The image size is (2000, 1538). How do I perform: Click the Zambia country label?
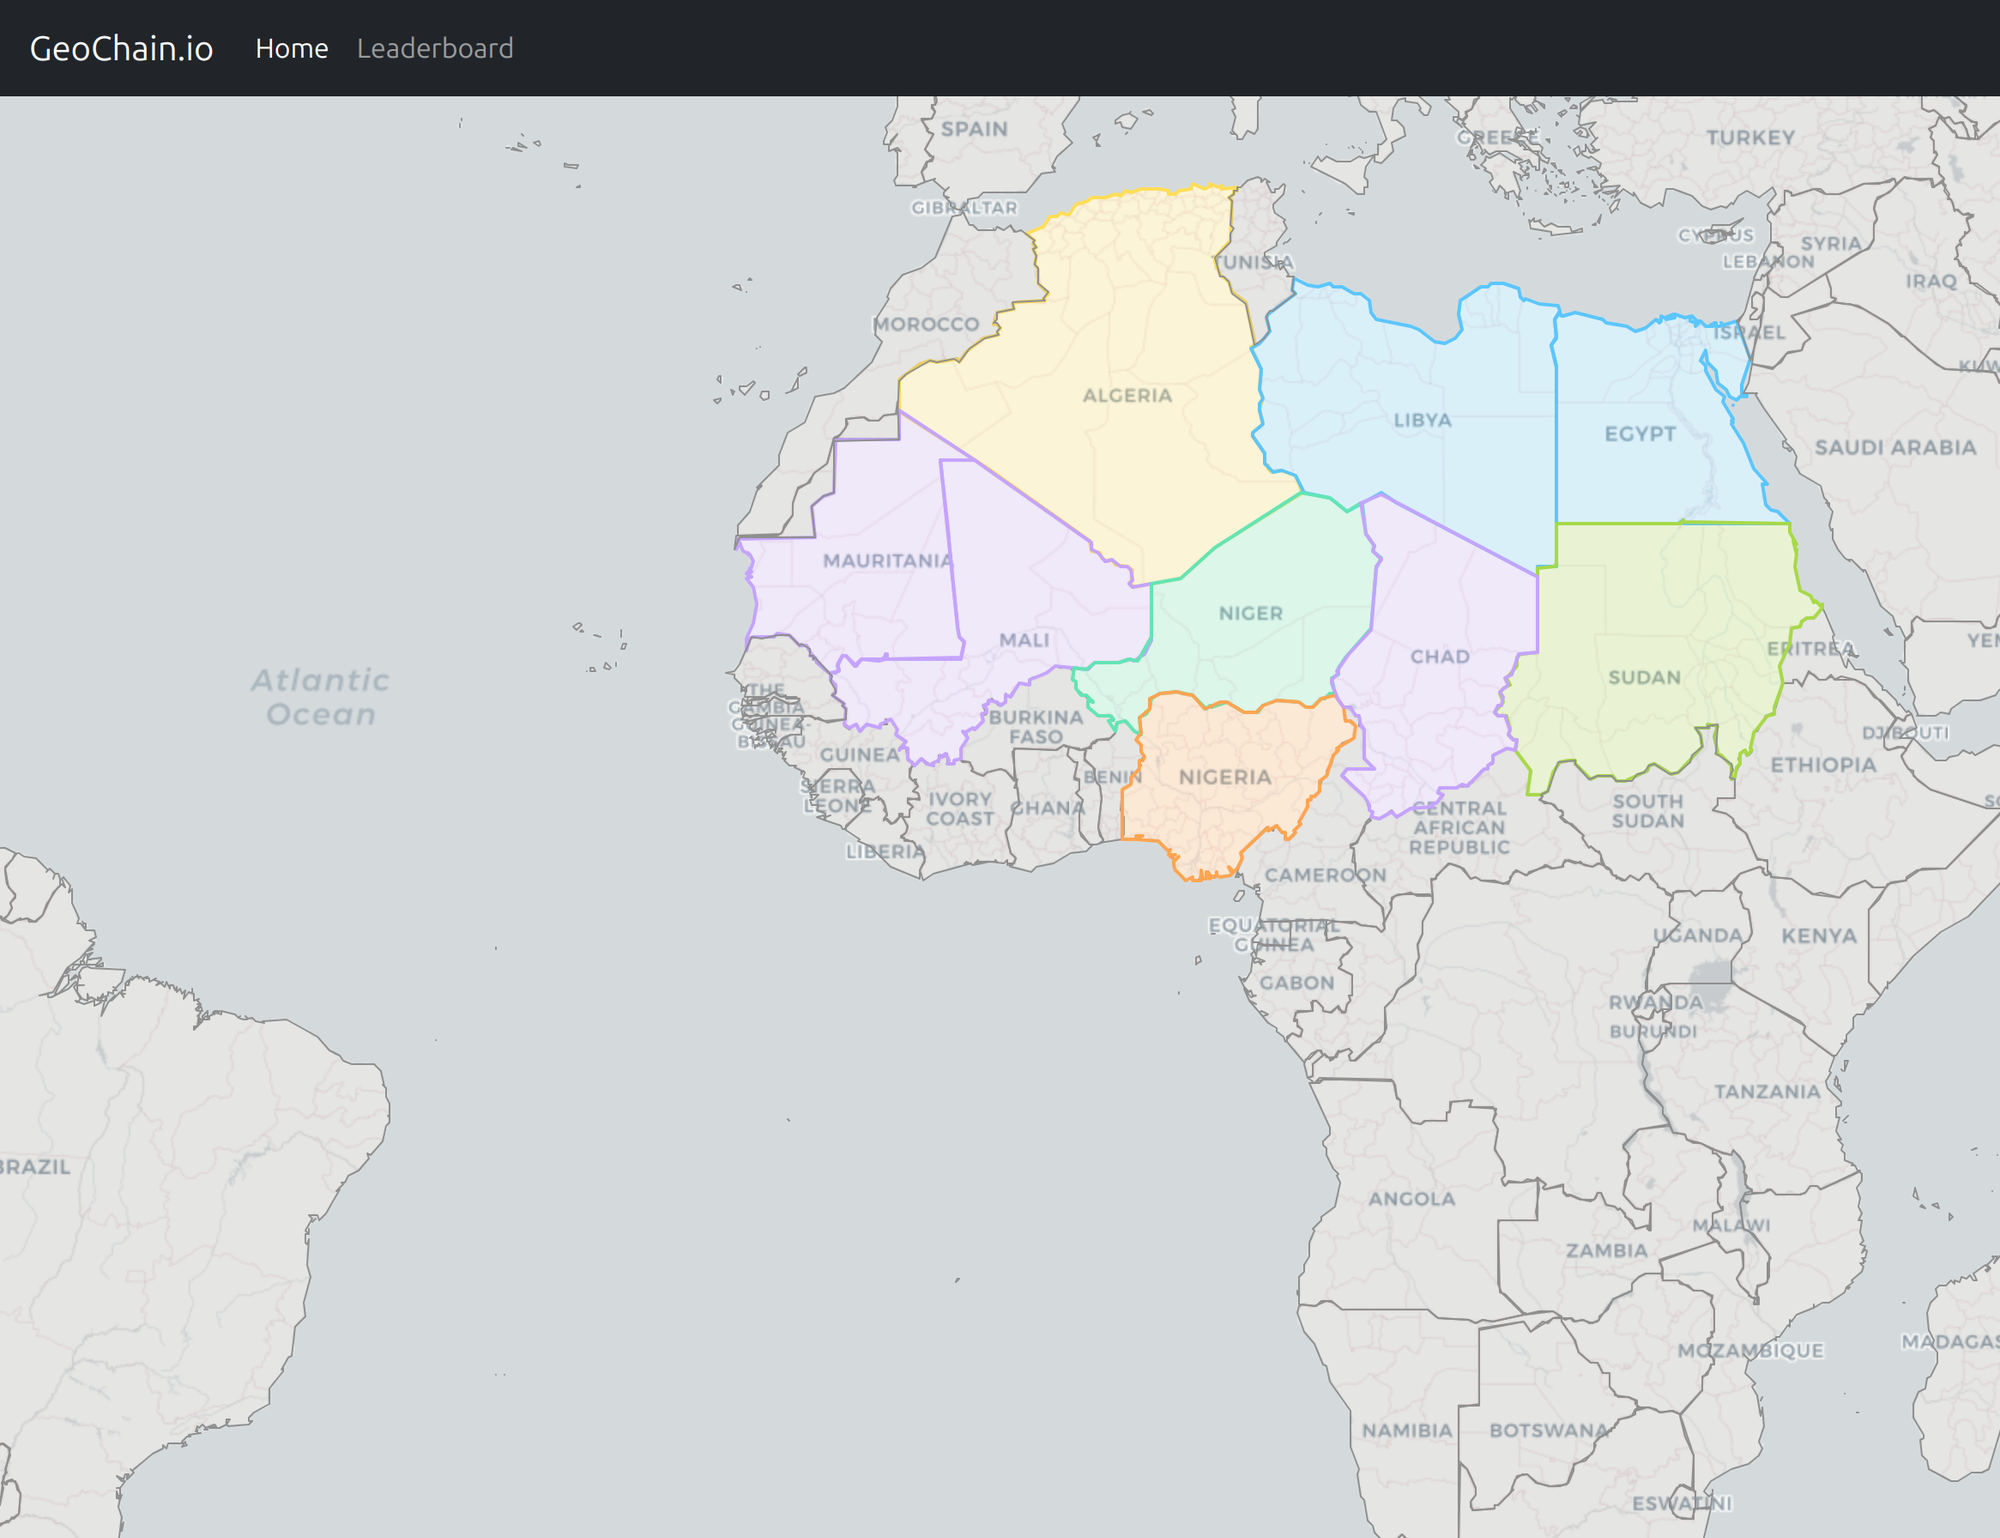[1606, 1250]
